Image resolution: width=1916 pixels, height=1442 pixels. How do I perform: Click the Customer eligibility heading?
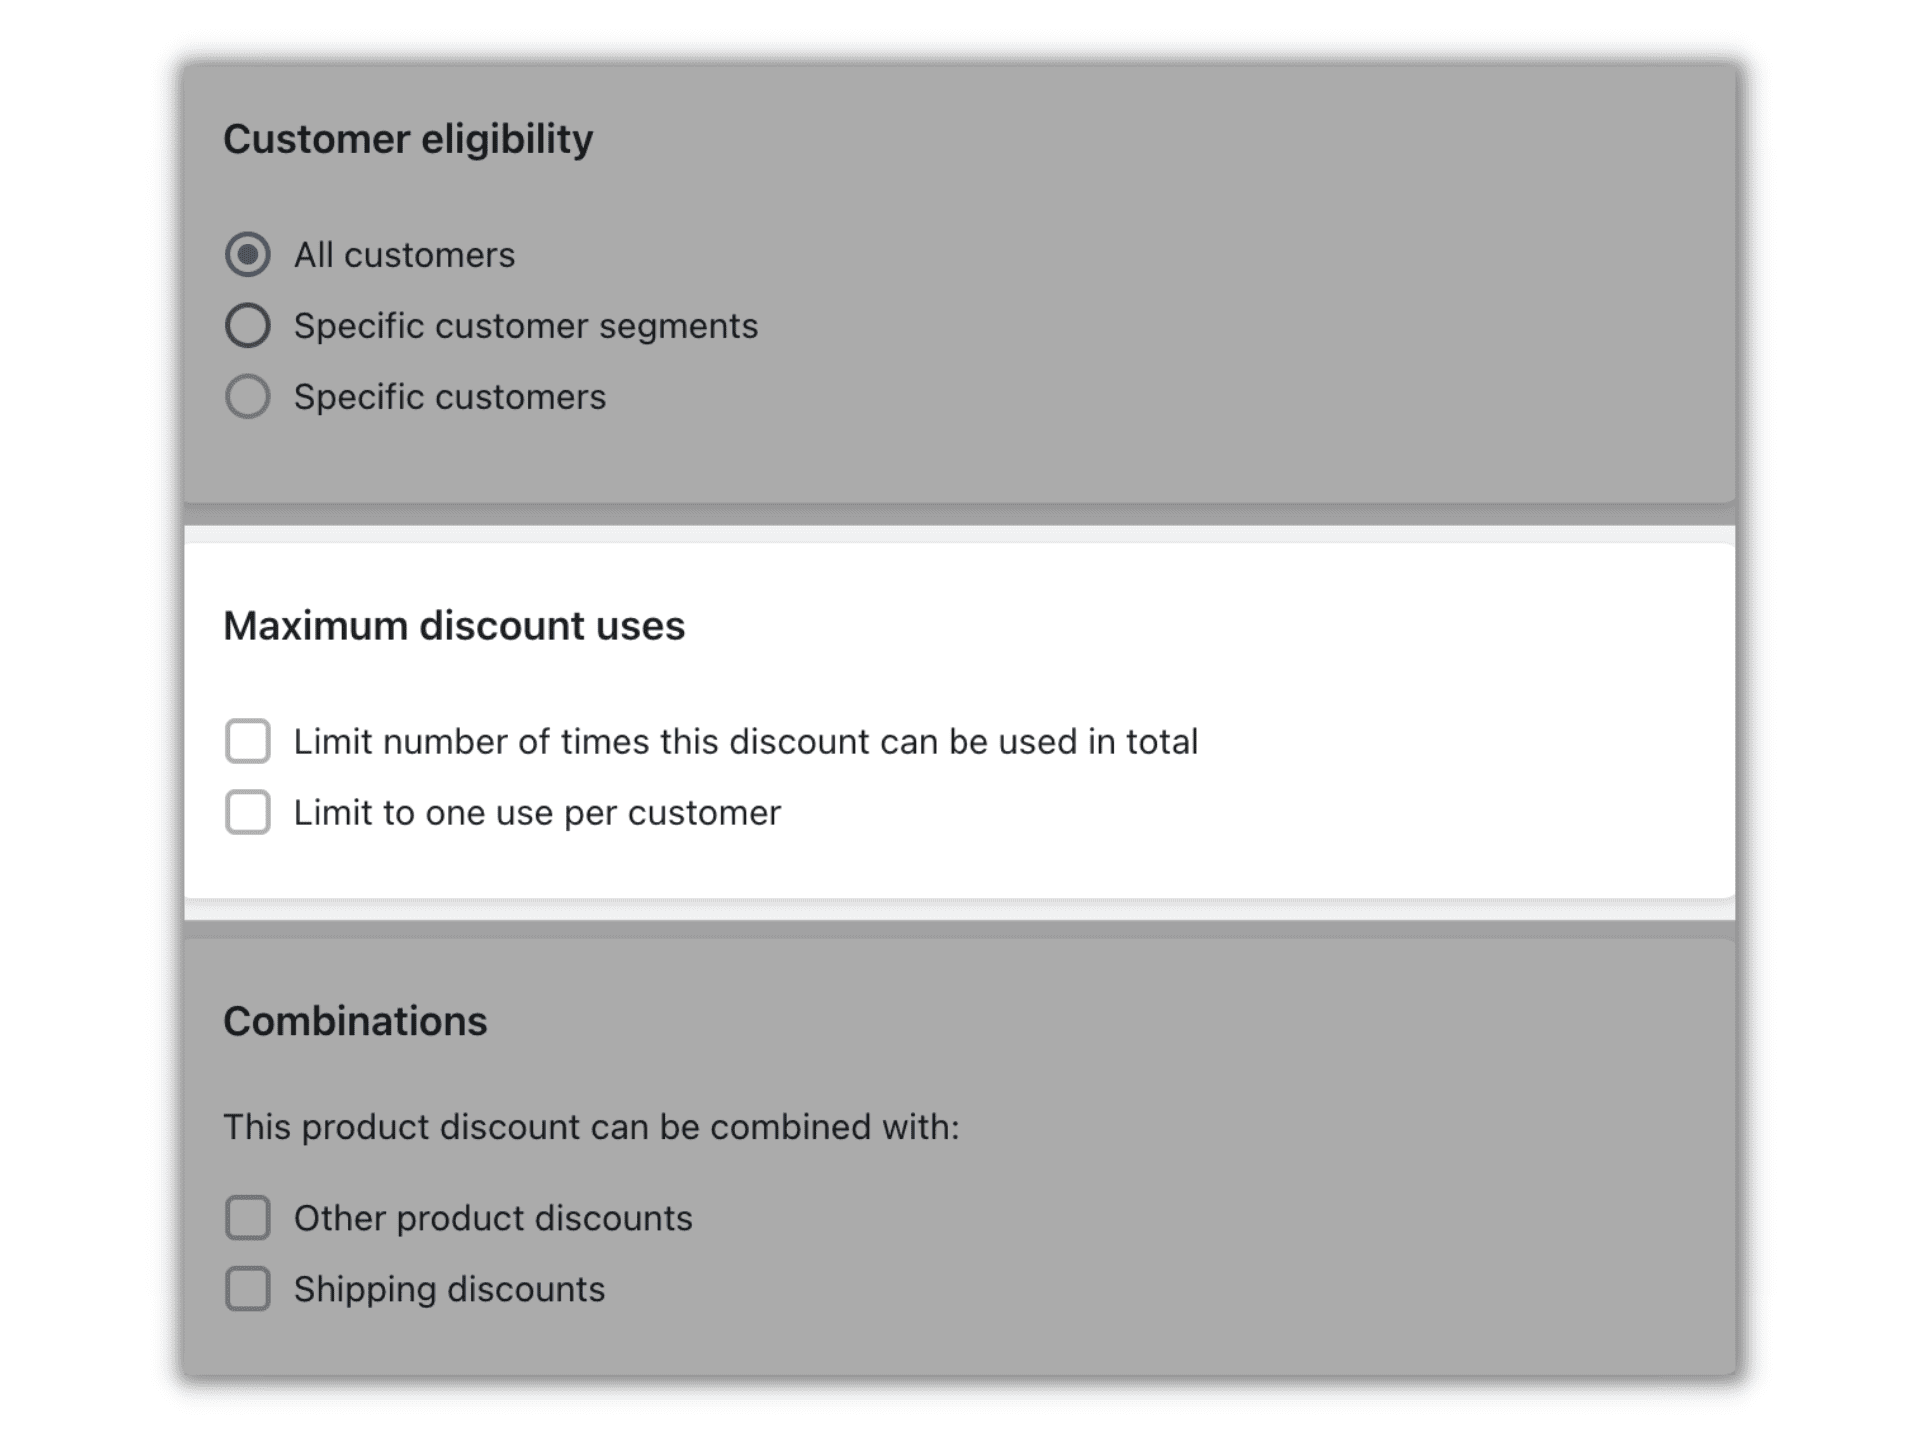tap(409, 138)
